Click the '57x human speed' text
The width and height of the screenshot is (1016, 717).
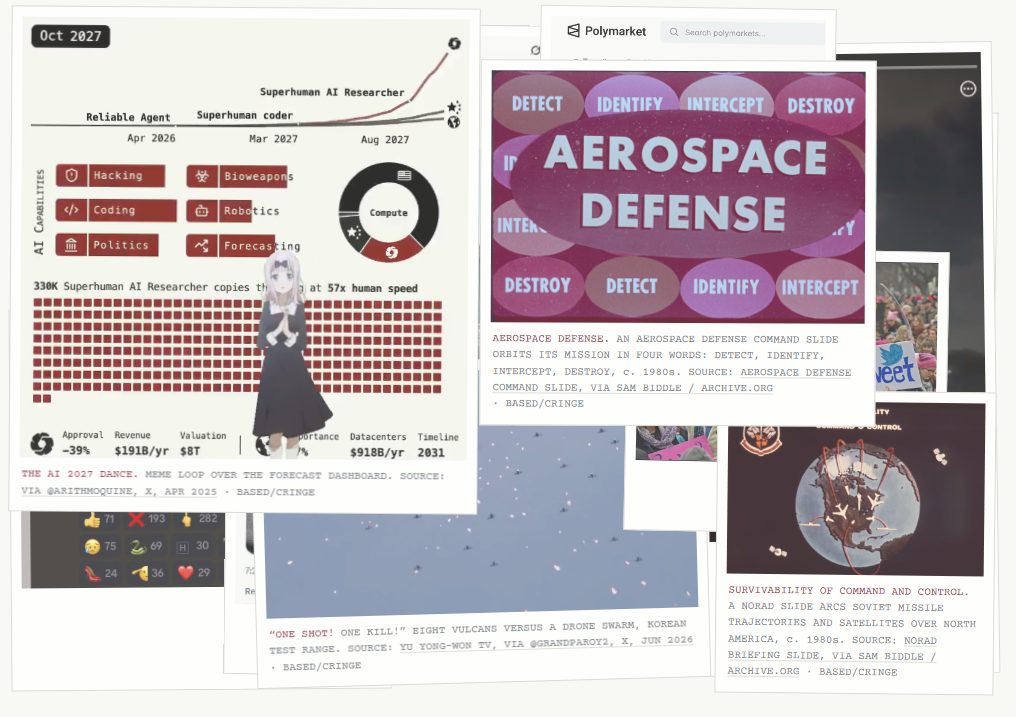(x=373, y=288)
